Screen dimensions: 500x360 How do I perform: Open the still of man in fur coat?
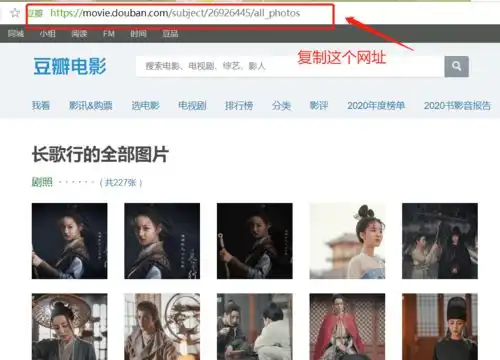162,327
